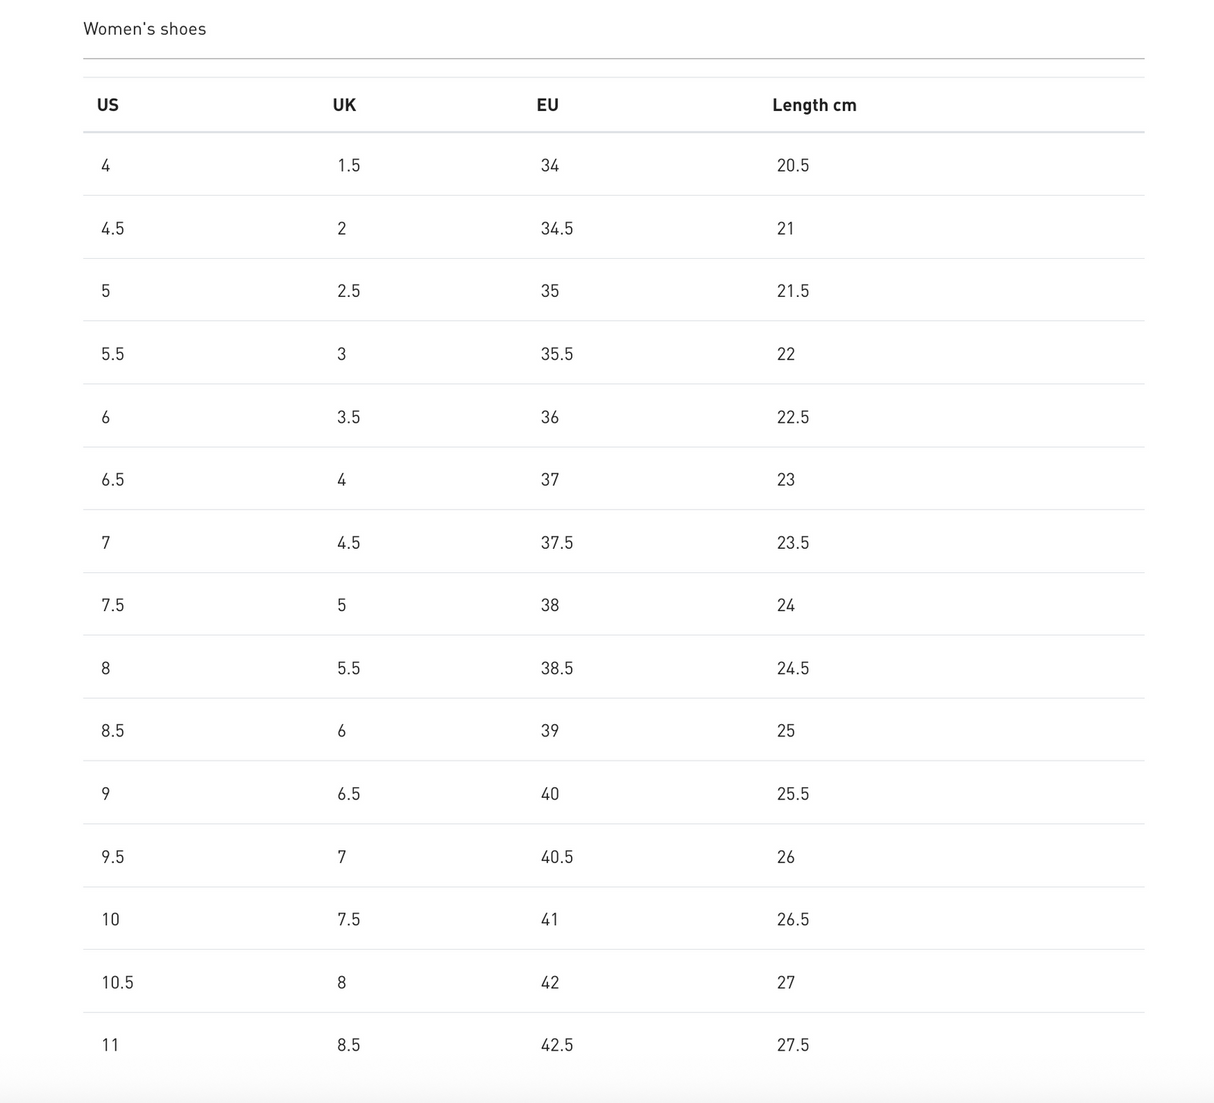Image resolution: width=1214 pixels, height=1103 pixels.
Task: Select US size 4 cell
Action: [x=106, y=166]
